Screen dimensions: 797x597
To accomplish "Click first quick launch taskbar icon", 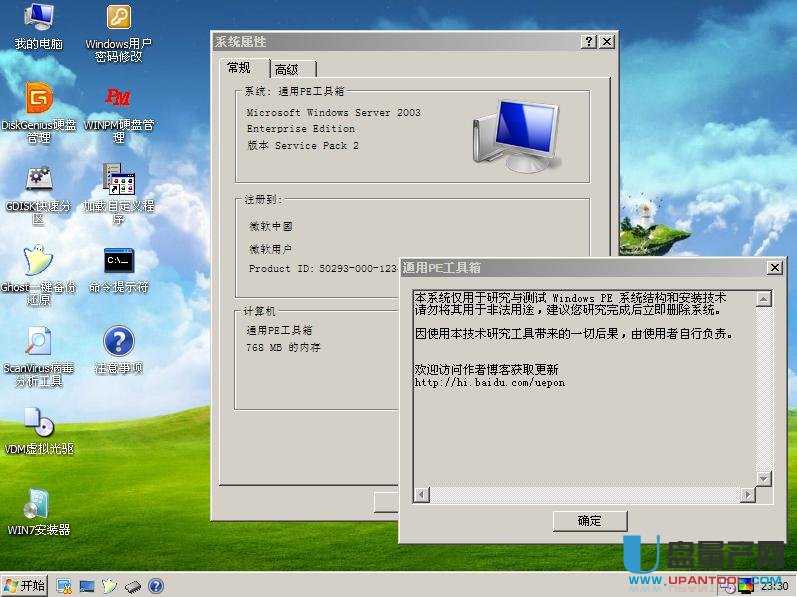I will click(64, 586).
